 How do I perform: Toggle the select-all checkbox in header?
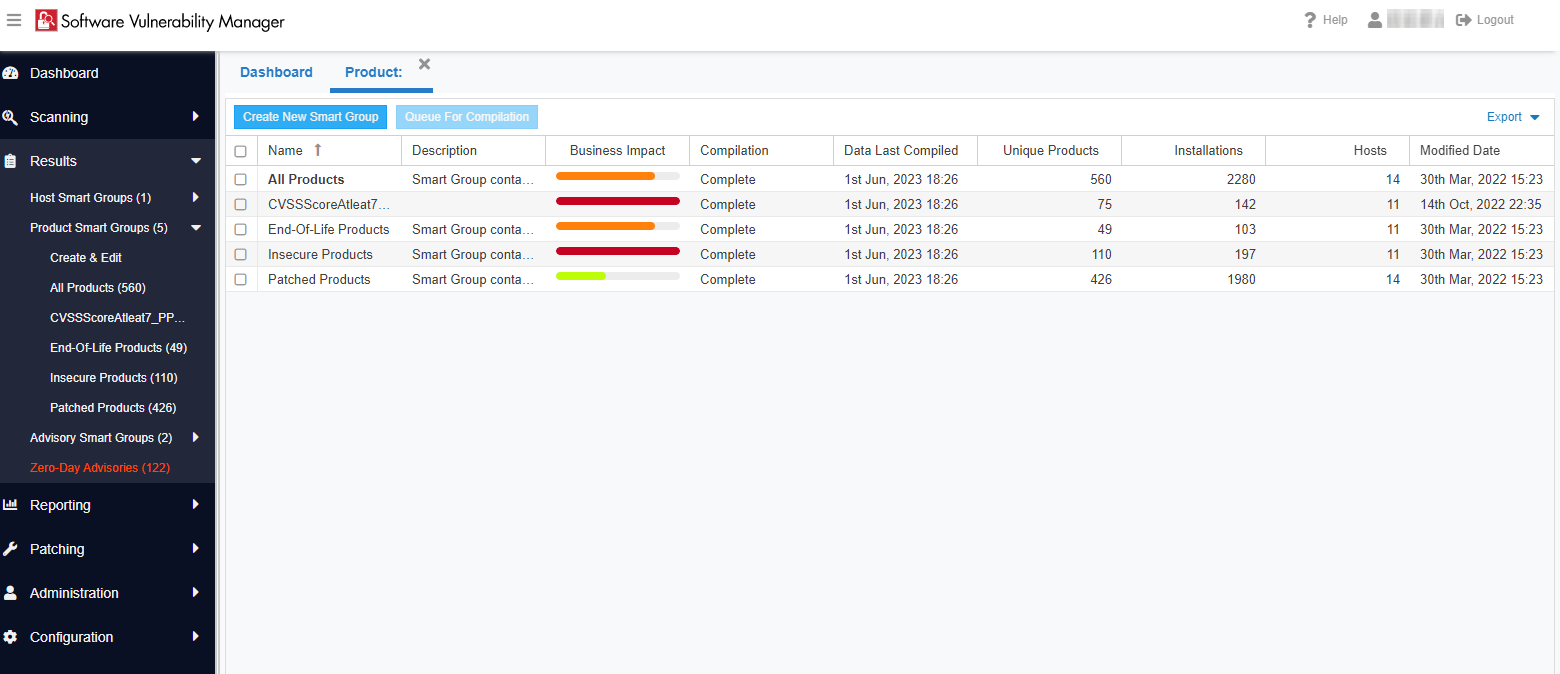coord(240,151)
